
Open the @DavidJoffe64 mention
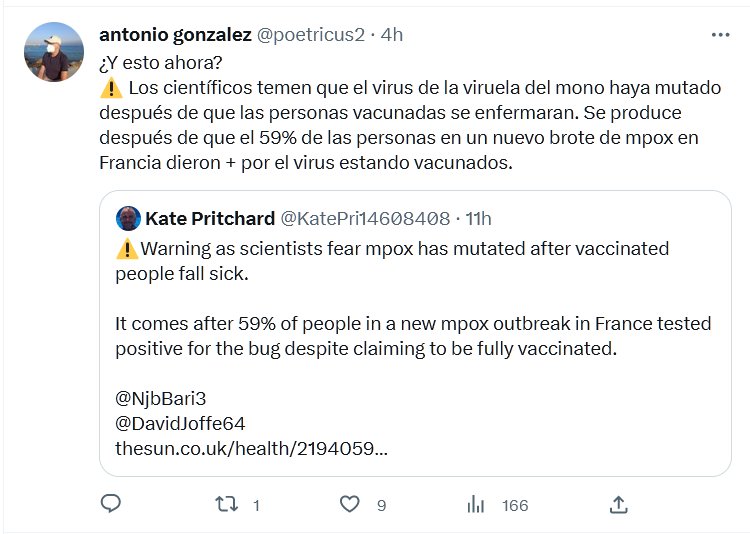(180, 422)
